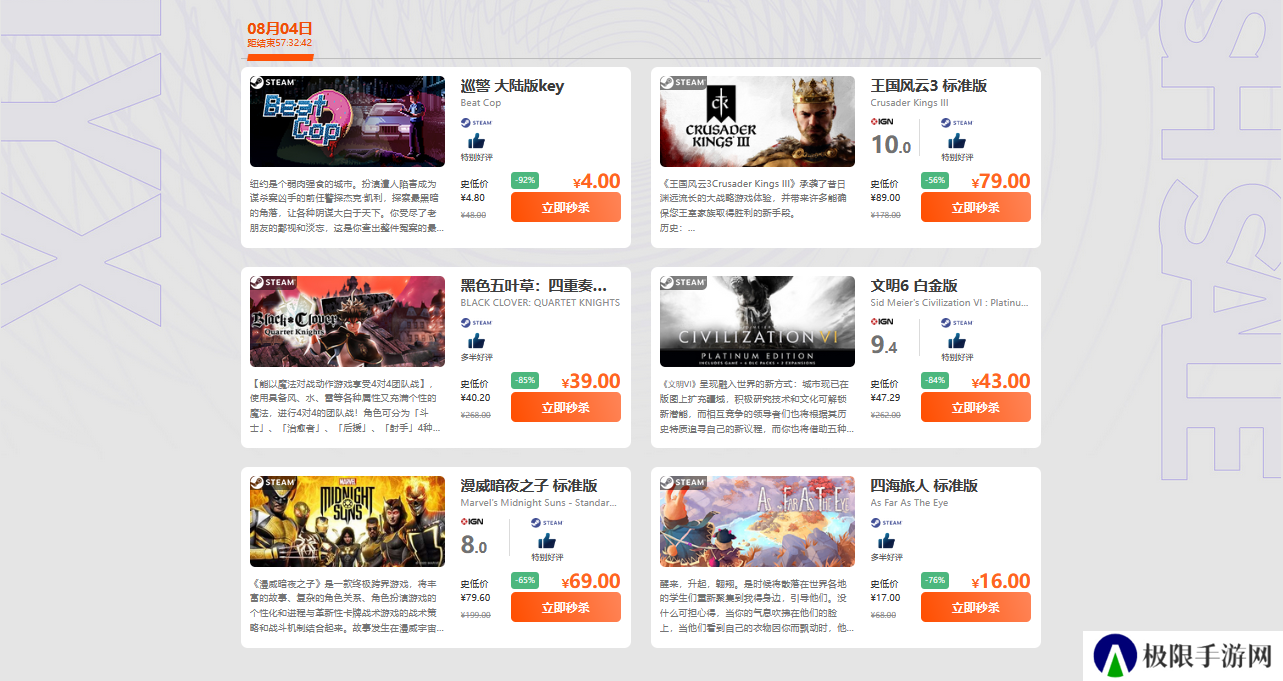Open the 黑色五叶草：四重奏 title link
This screenshot has height=681, width=1283.
pyautogui.click(x=534, y=286)
